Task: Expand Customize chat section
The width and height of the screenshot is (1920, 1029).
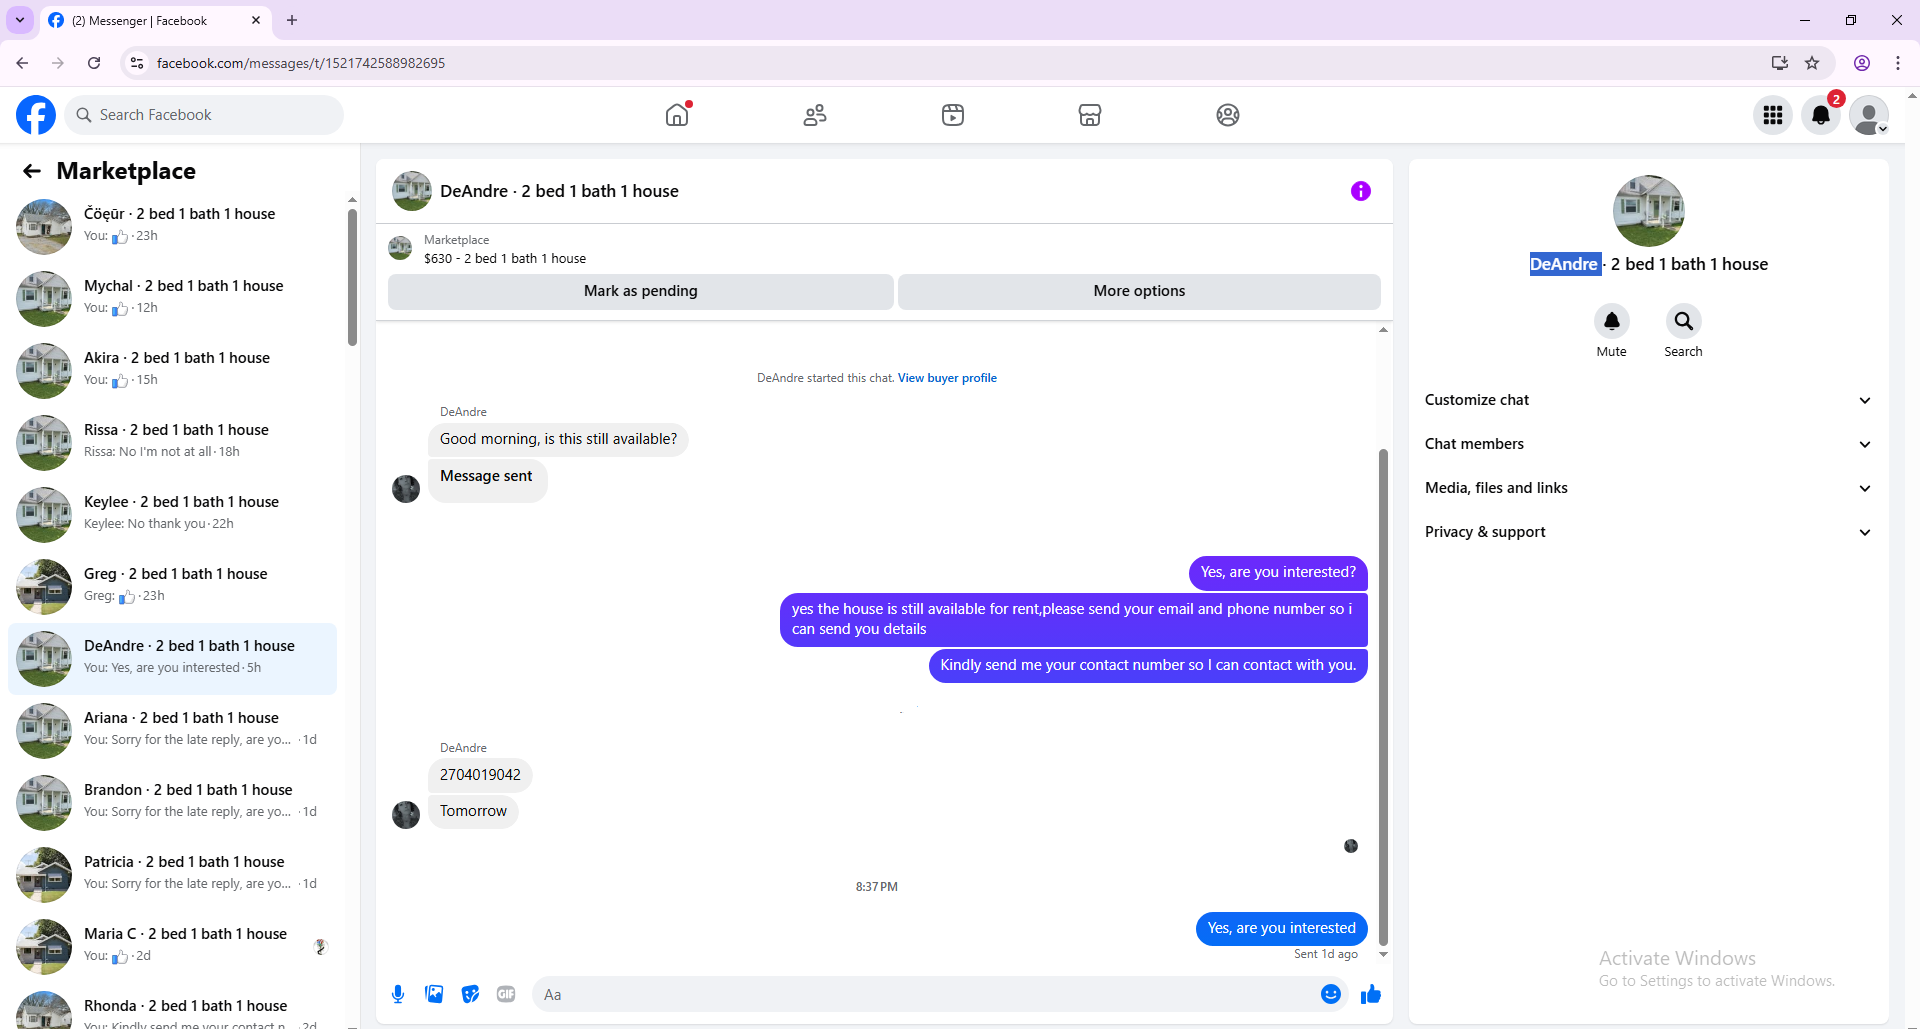Action: [x=1648, y=400]
